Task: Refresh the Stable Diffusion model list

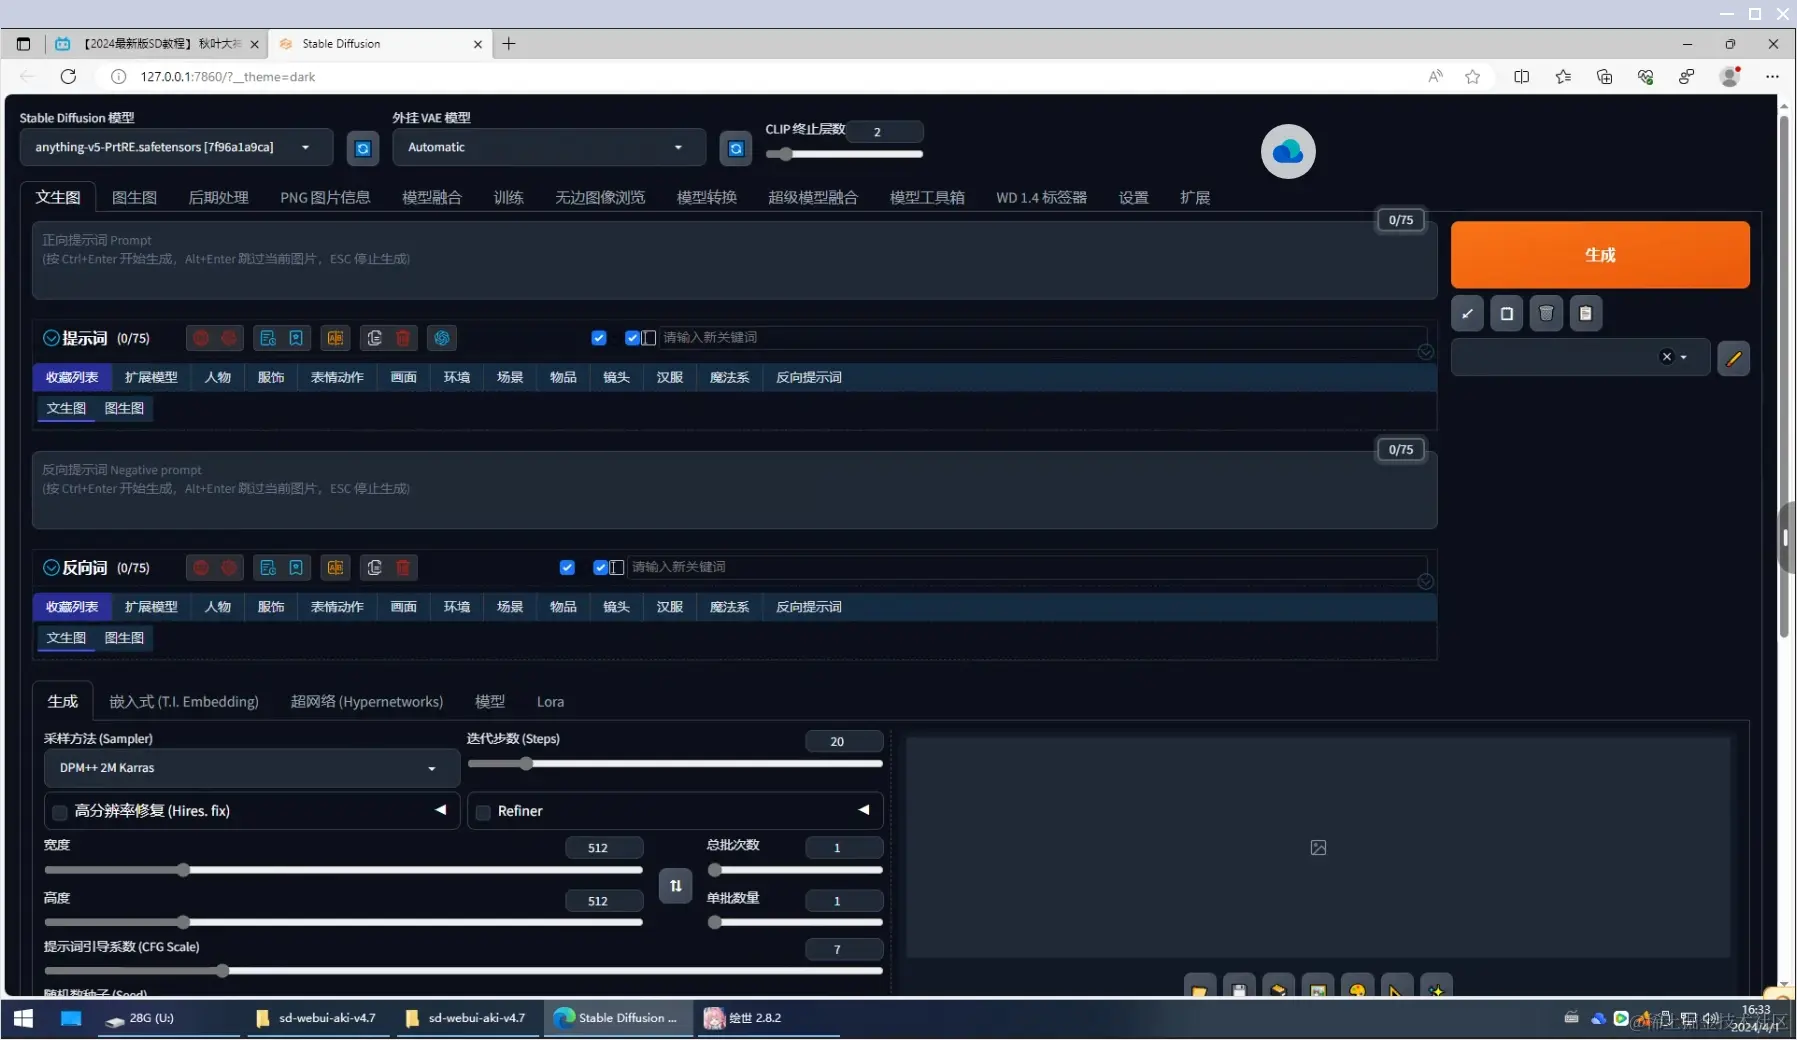Action: pos(363,148)
